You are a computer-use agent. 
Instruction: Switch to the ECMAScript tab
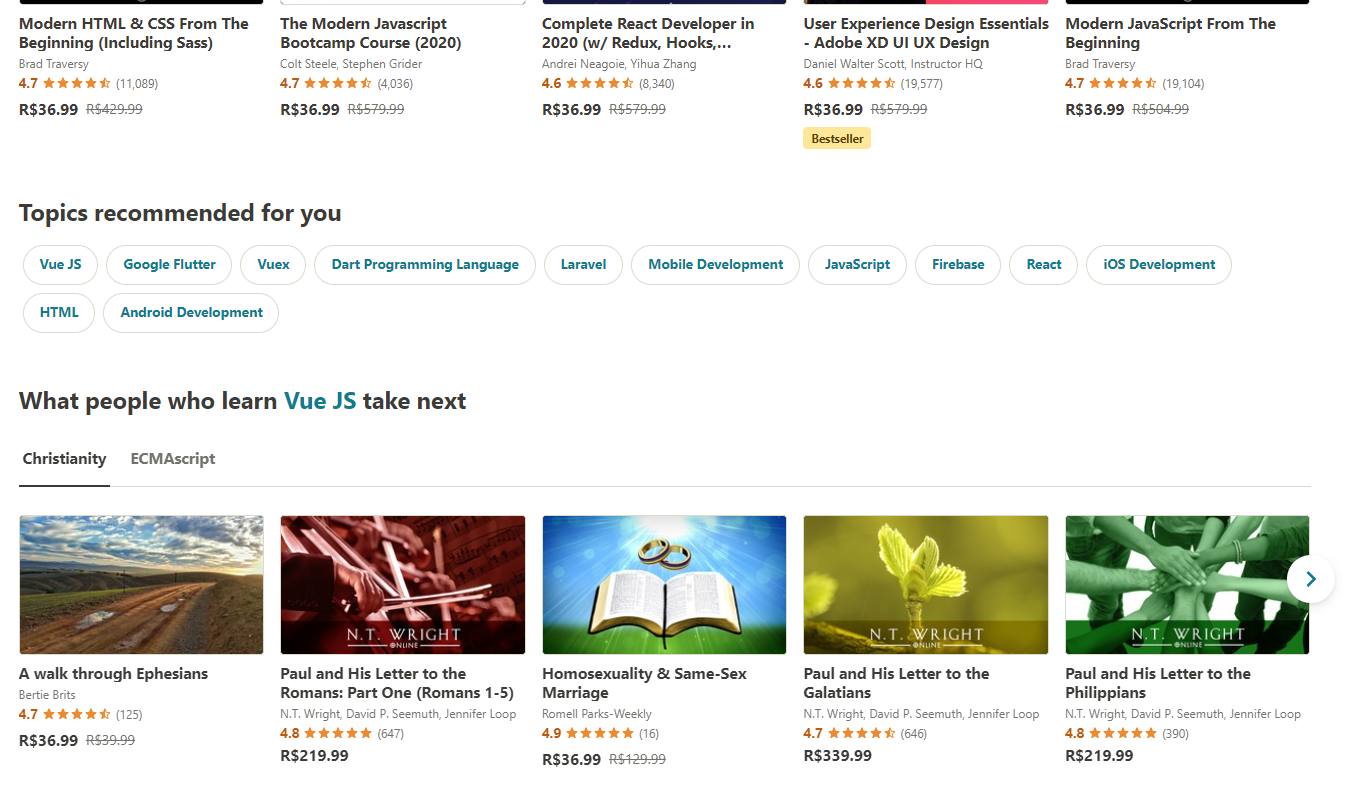[x=173, y=459]
